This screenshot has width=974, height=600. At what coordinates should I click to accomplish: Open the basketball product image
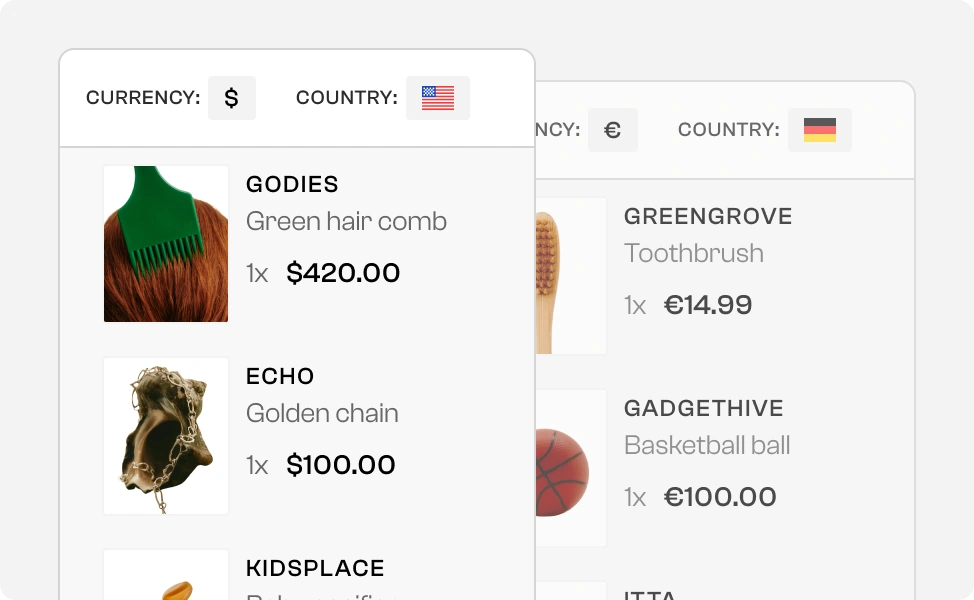[x=571, y=468]
